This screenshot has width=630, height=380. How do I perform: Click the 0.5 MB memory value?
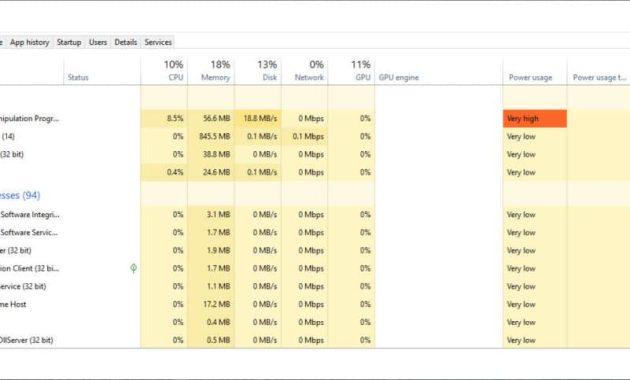tap(218, 340)
